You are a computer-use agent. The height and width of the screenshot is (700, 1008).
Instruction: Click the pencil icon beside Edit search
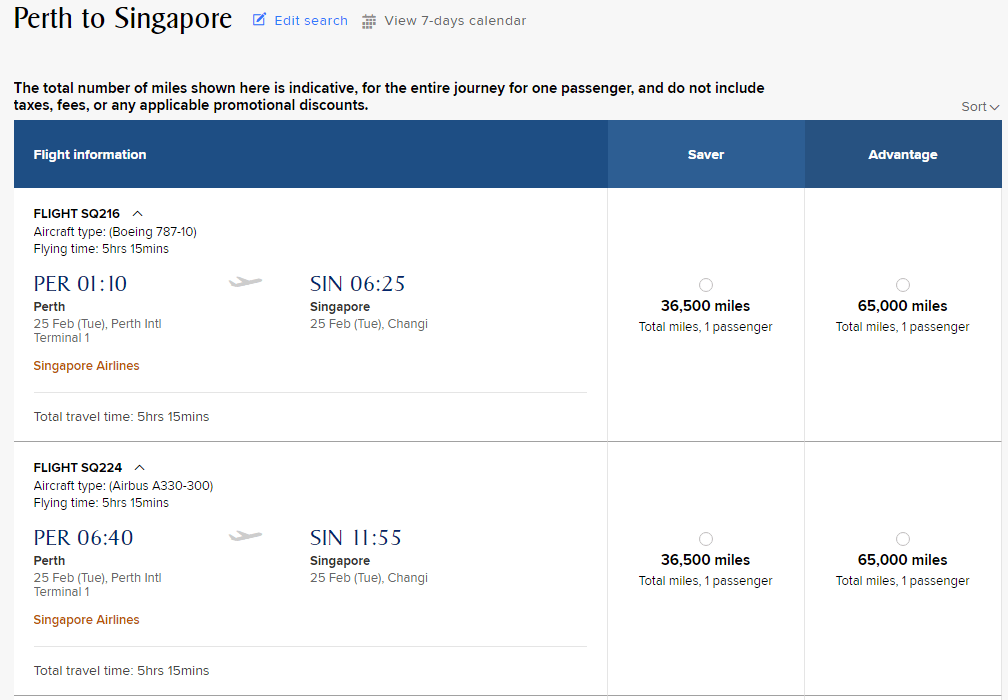click(260, 20)
